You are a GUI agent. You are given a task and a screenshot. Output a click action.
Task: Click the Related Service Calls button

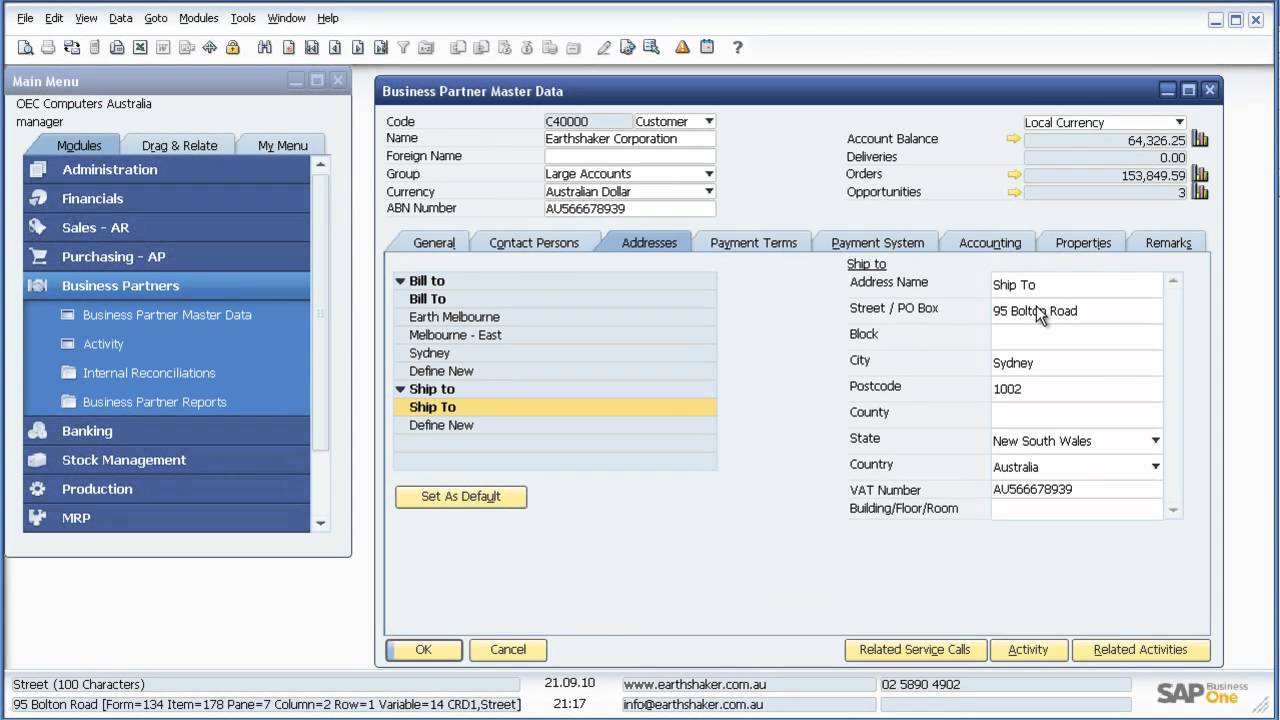click(x=915, y=650)
